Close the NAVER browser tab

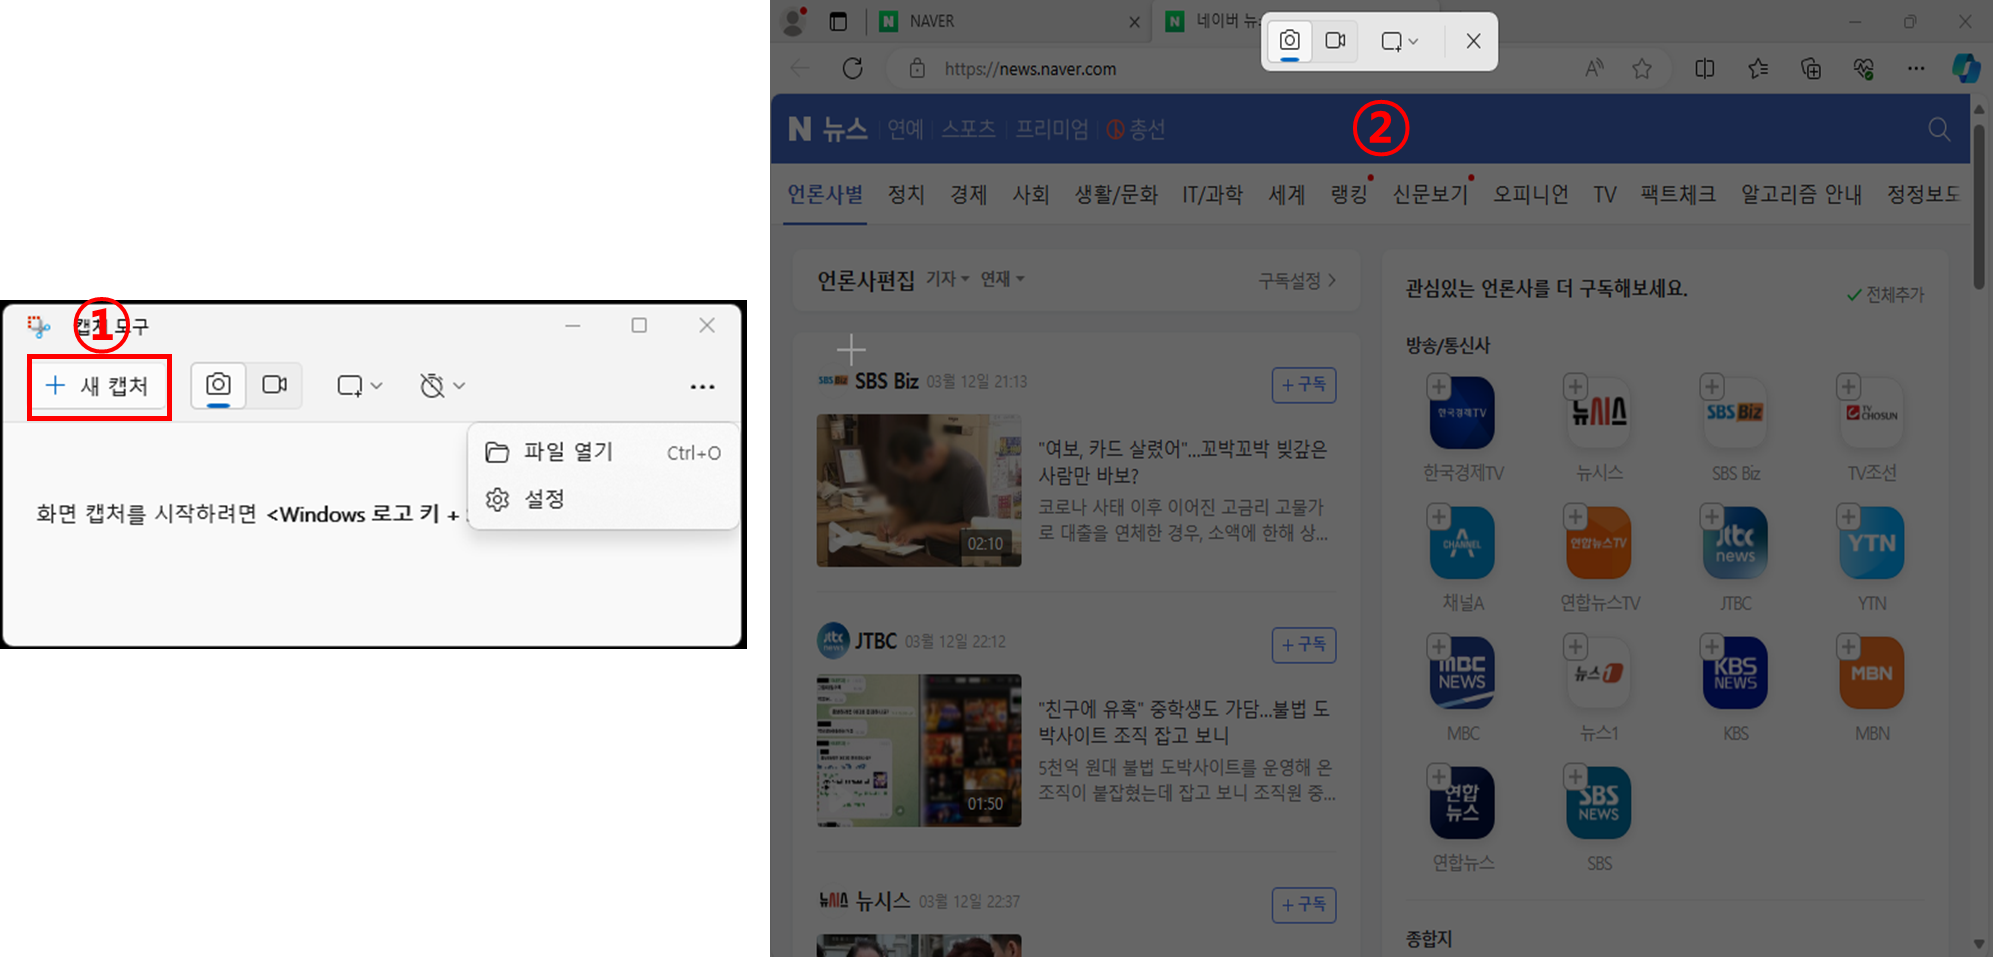click(1134, 22)
